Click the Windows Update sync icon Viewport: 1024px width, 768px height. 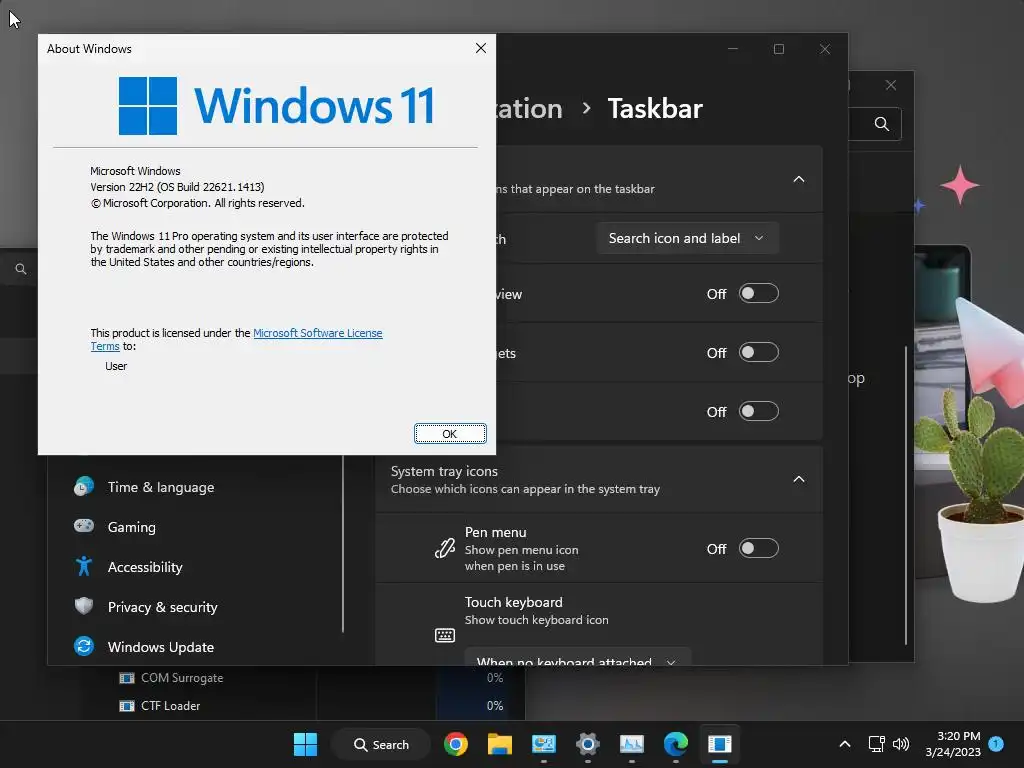pyautogui.click(x=84, y=646)
